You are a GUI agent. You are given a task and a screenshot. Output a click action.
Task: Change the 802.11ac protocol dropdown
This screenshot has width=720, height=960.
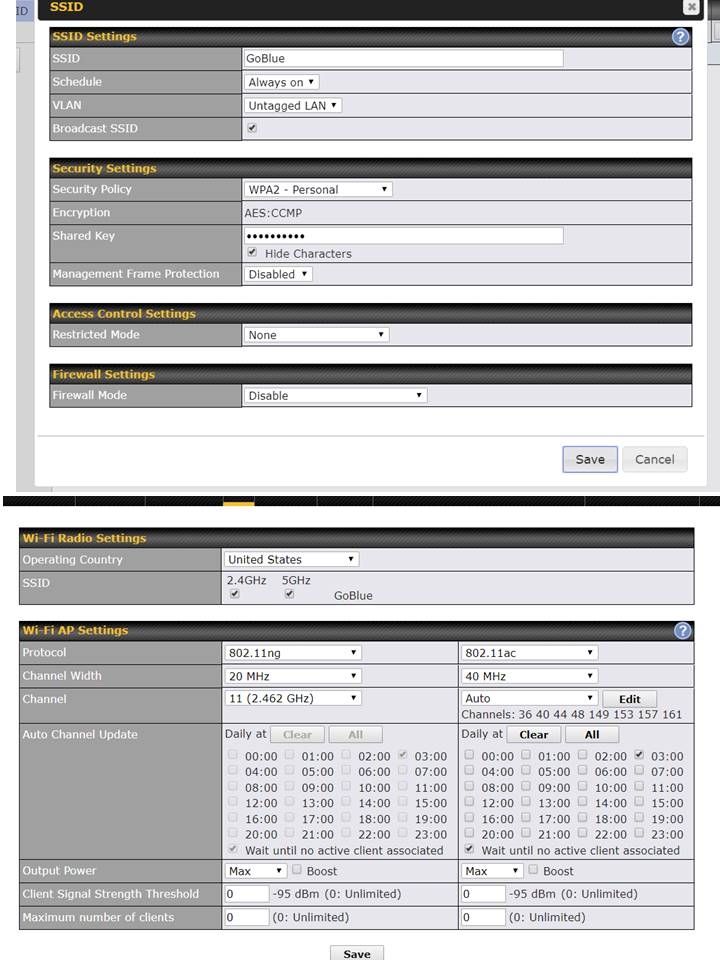point(529,652)
